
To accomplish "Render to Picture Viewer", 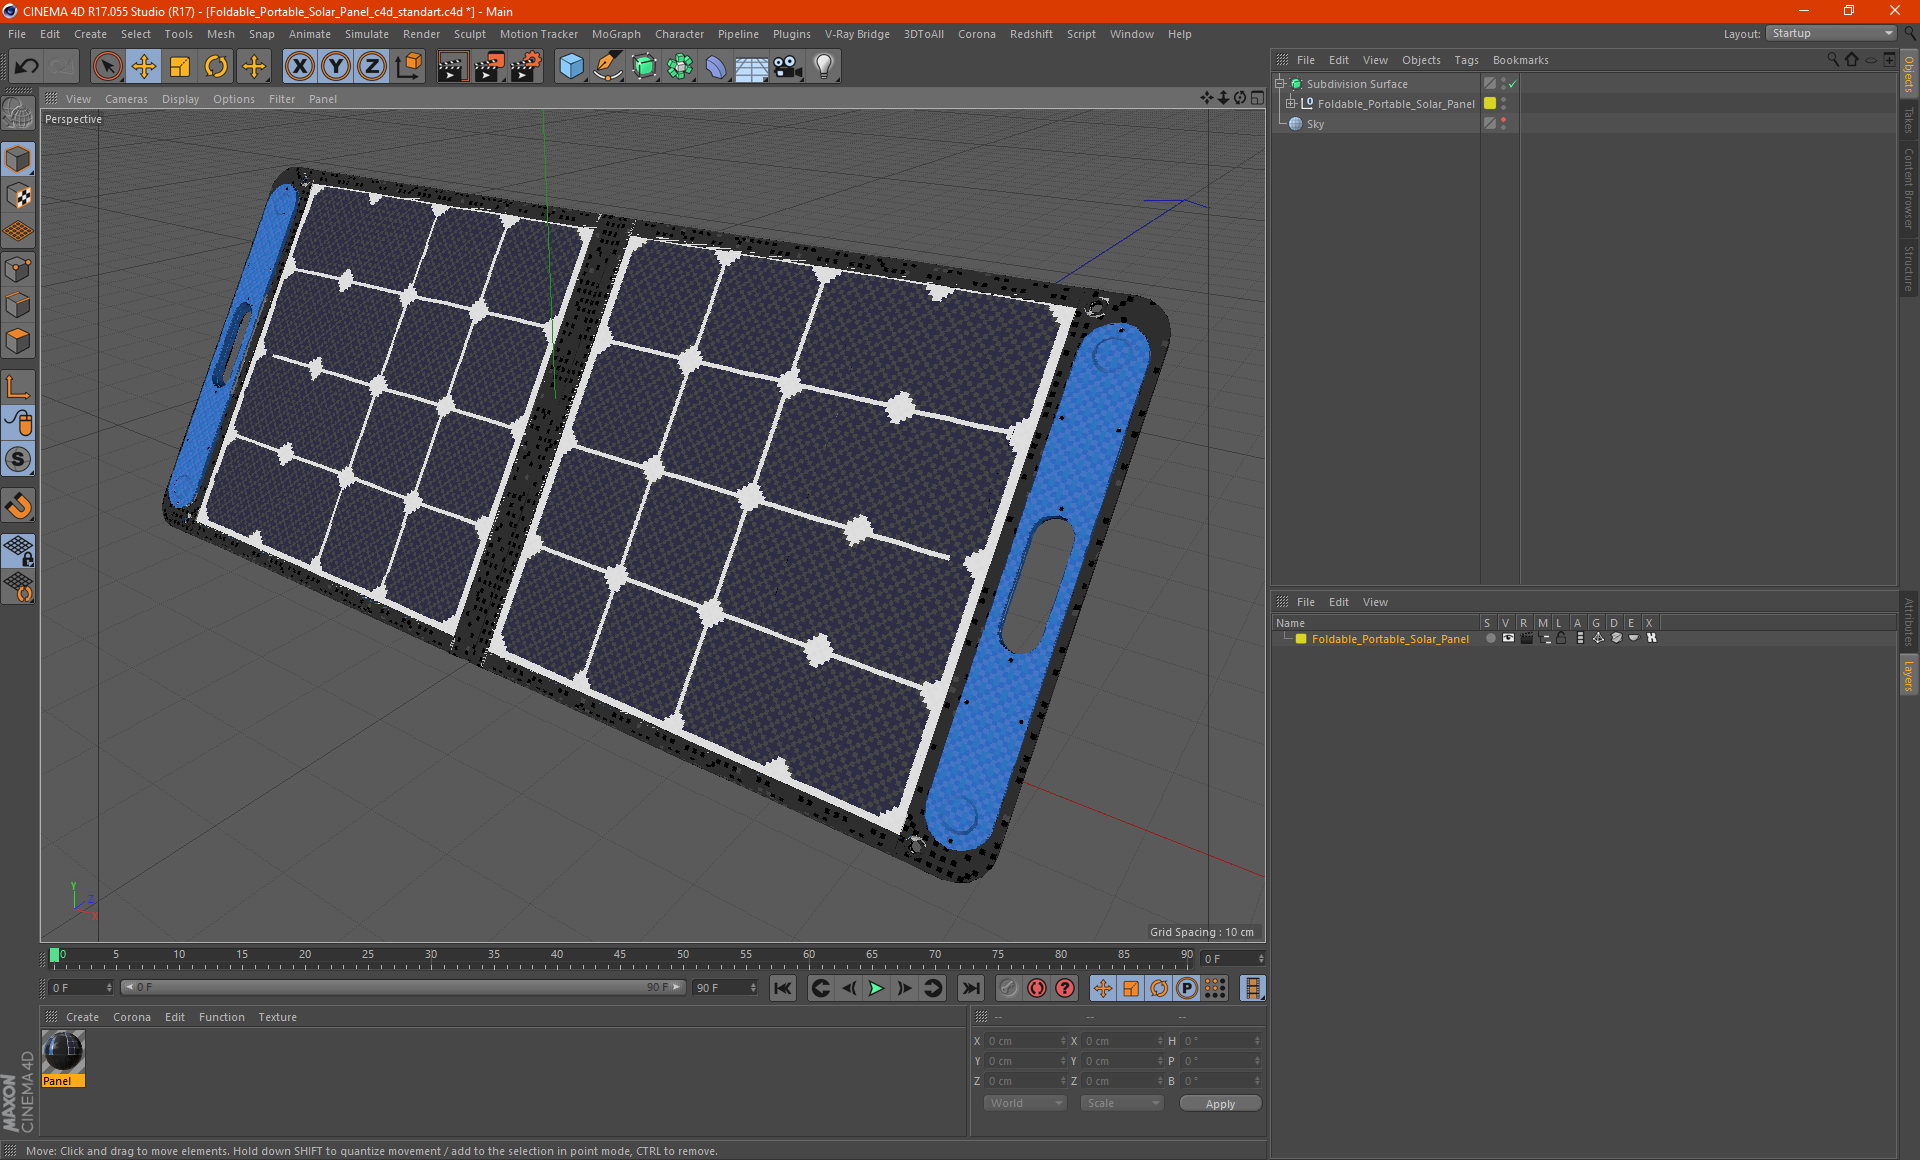I will [x=489, y=67].
